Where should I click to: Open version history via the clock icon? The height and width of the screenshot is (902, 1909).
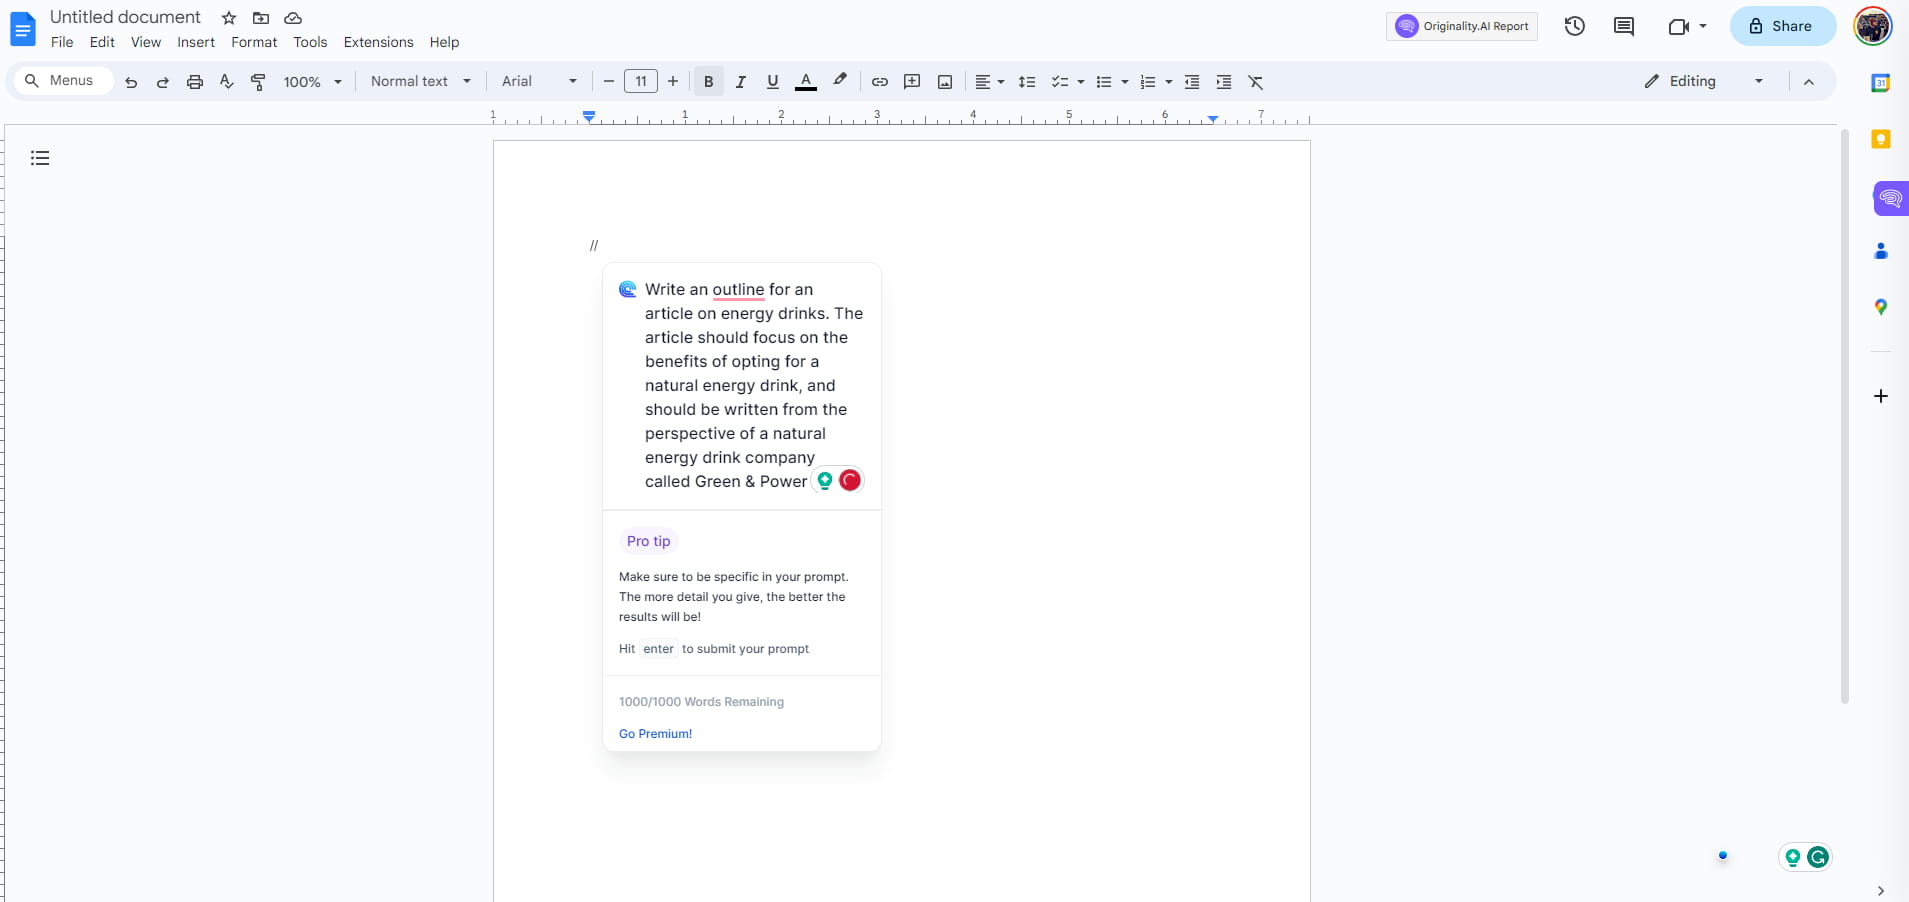click(x=1574, y=26)
